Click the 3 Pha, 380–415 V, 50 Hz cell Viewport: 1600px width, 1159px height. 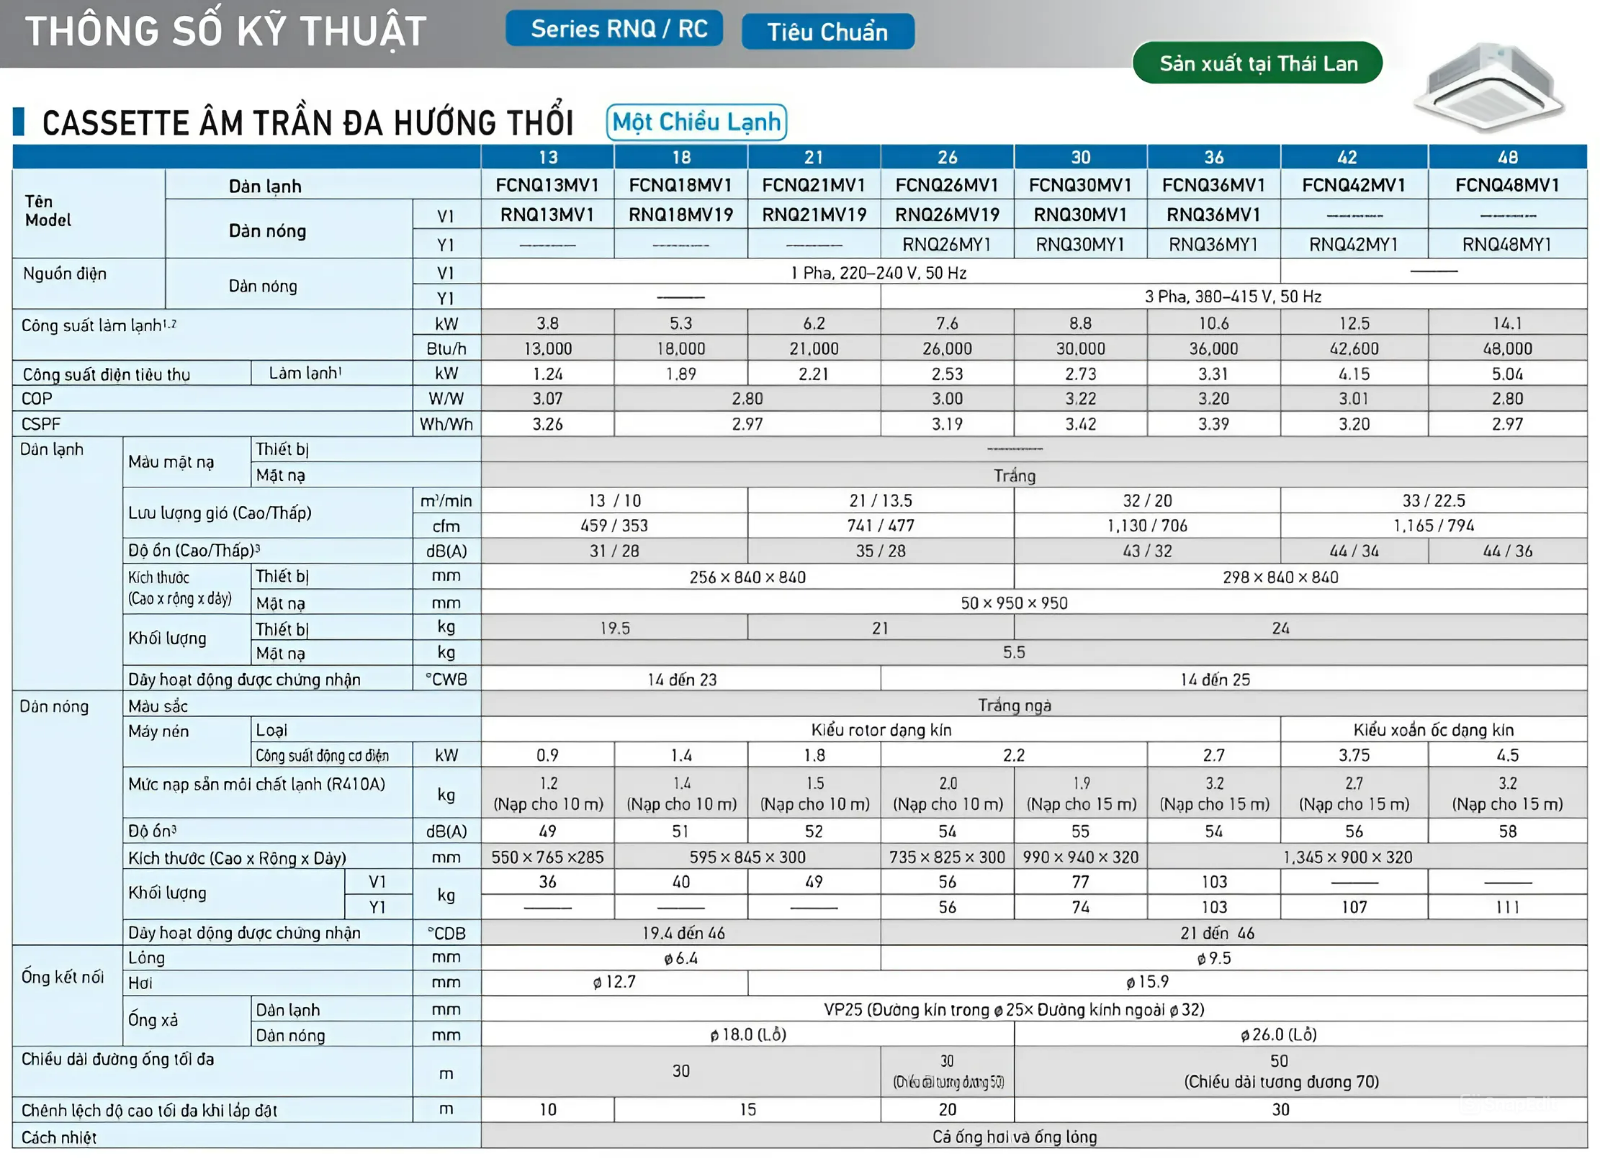point(1233,297)
